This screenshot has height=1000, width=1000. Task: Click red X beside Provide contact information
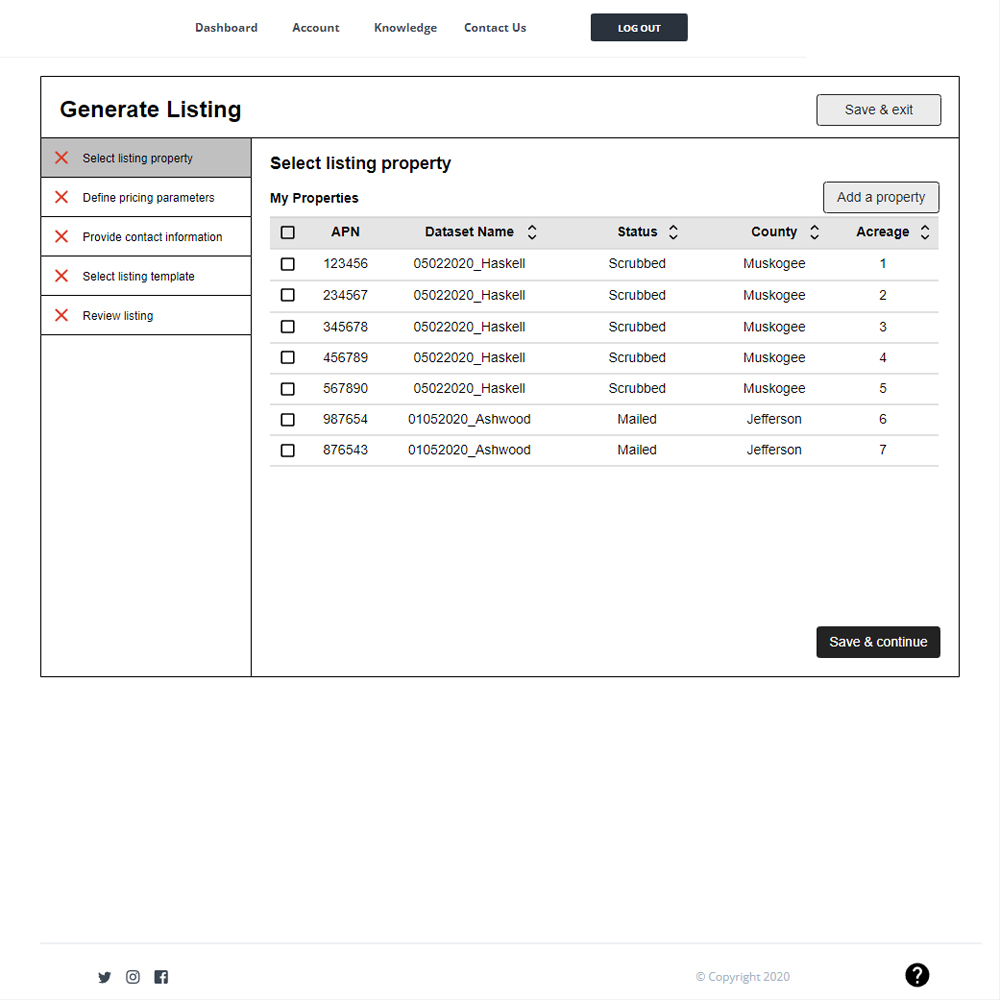[x=61, y=237]
